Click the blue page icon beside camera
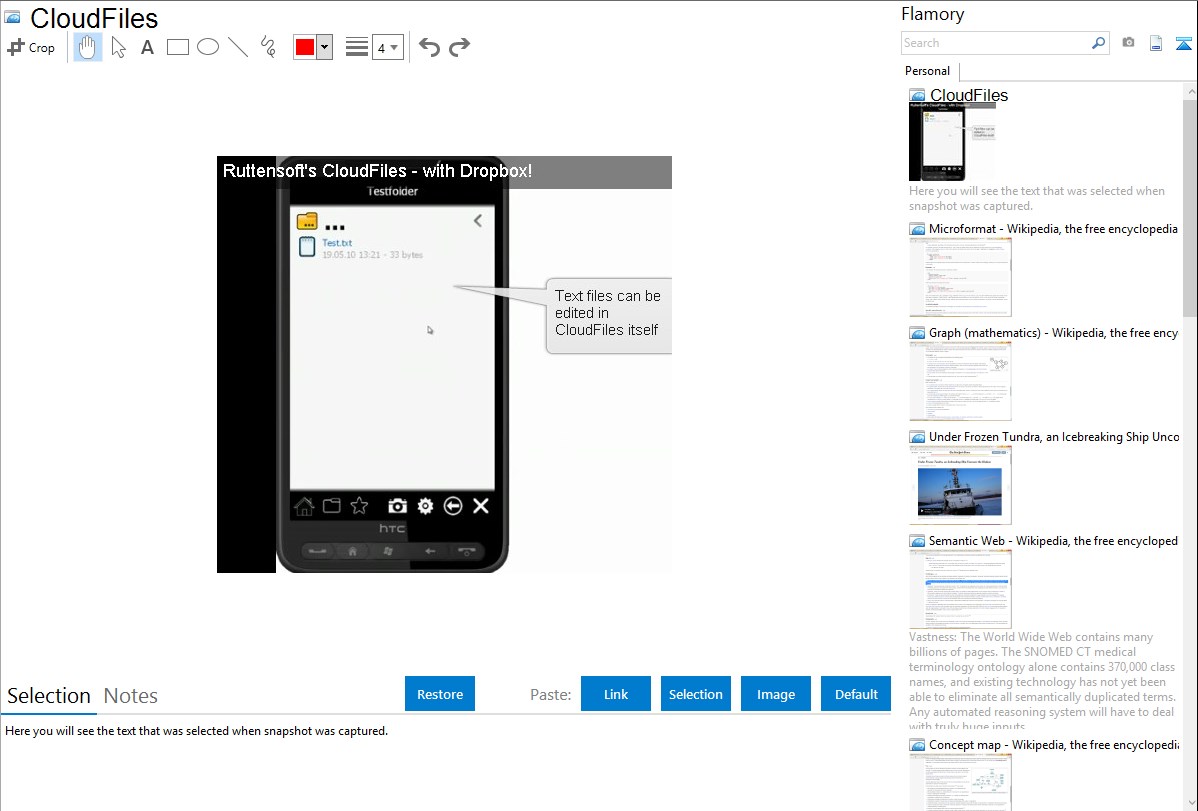Screen dimensions: 1198x811 [1156, 43]
